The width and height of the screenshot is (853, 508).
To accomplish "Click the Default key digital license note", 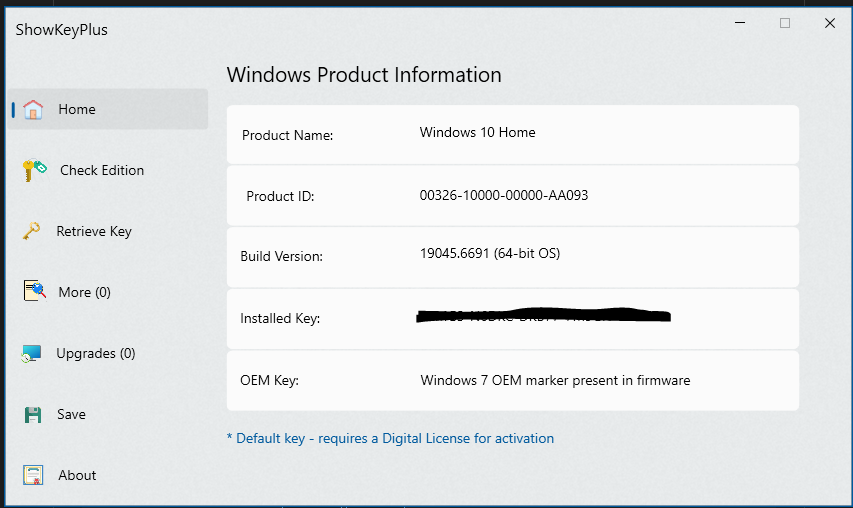I will (390, 438).
